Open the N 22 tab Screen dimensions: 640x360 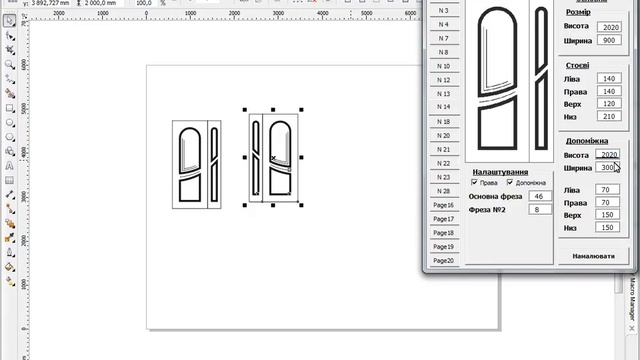444,163
